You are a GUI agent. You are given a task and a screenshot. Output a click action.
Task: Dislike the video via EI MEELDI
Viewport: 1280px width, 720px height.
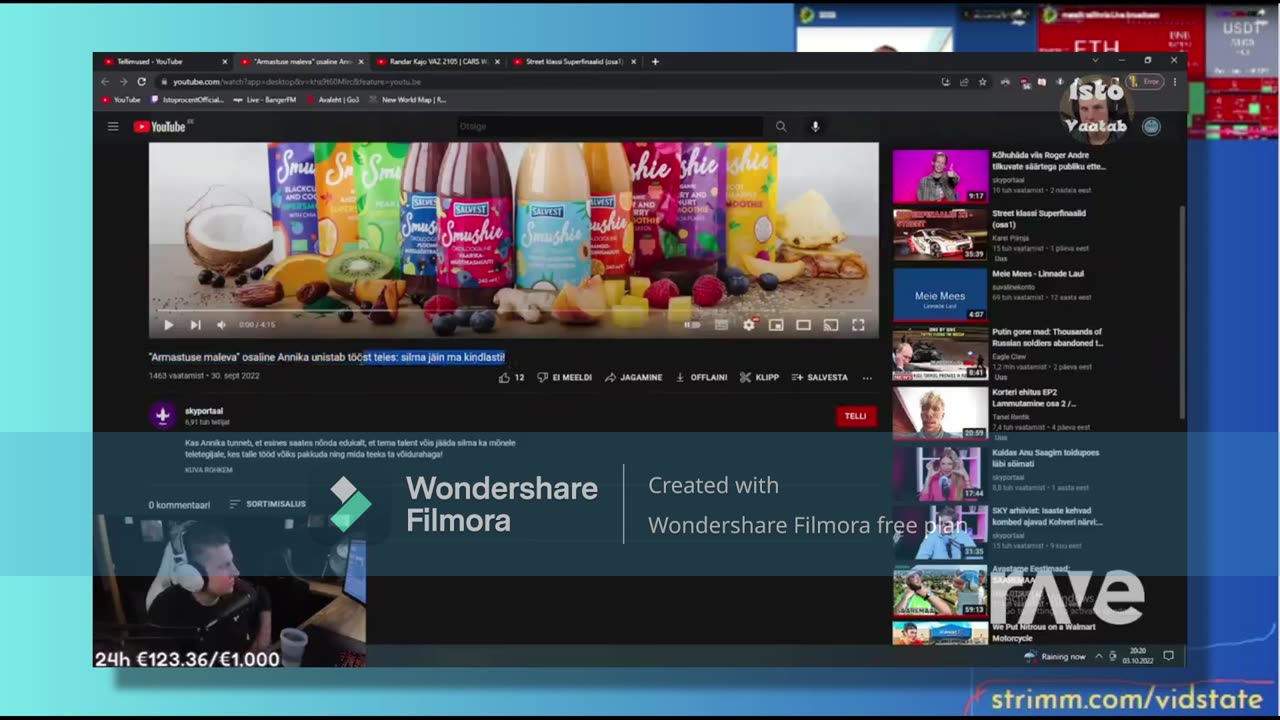click(x=565, y=378)
